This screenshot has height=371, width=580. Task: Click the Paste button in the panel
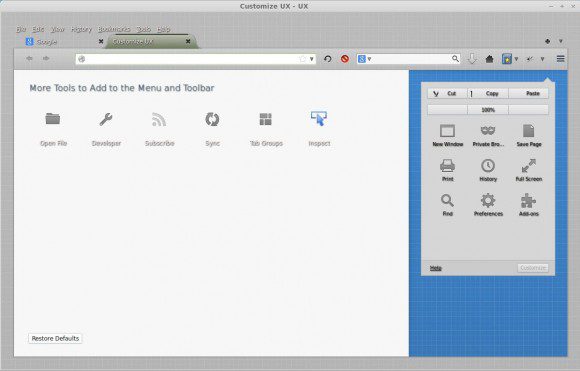click(x=529, y=94)
